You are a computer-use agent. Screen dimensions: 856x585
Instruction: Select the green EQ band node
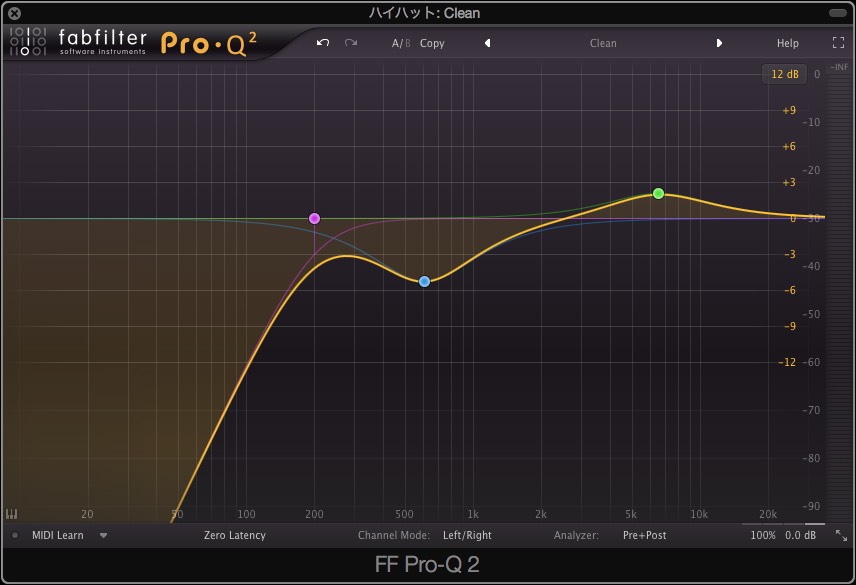click(658, 193)
